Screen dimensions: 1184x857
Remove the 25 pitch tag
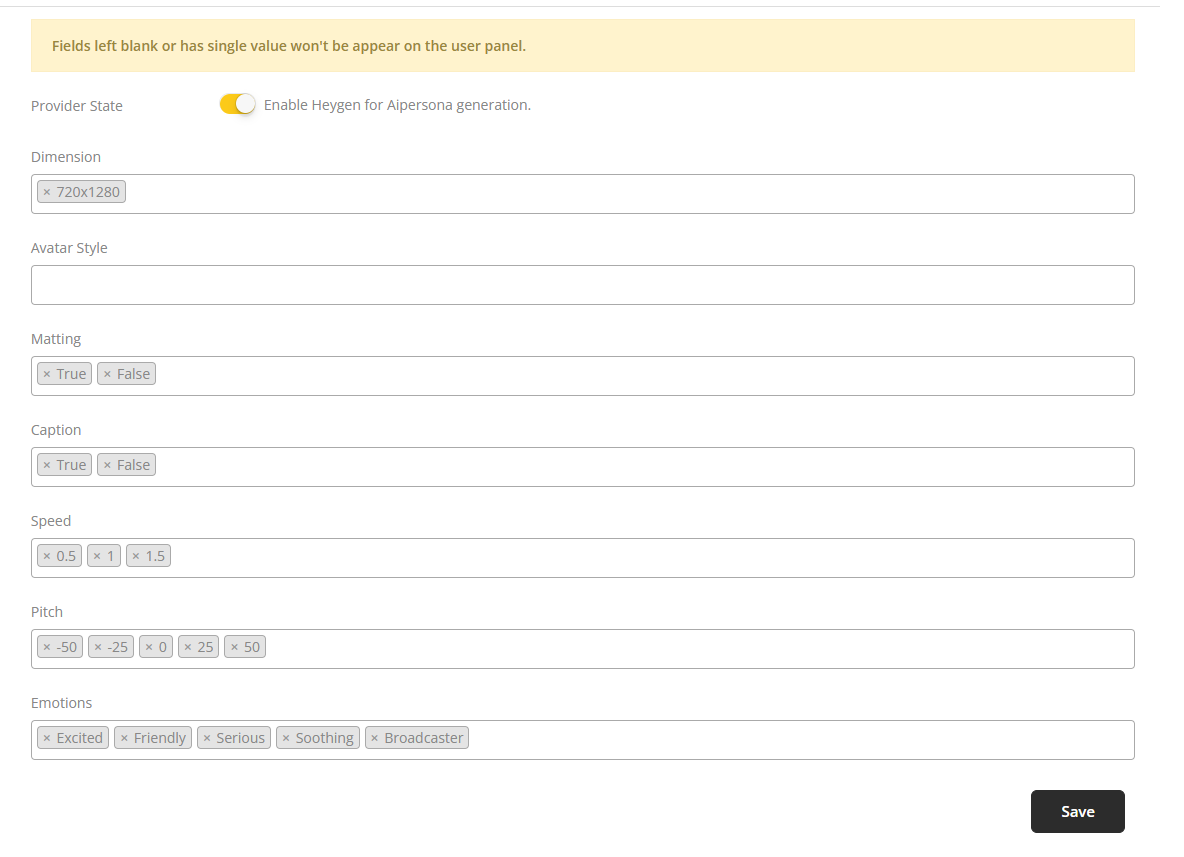187,647
